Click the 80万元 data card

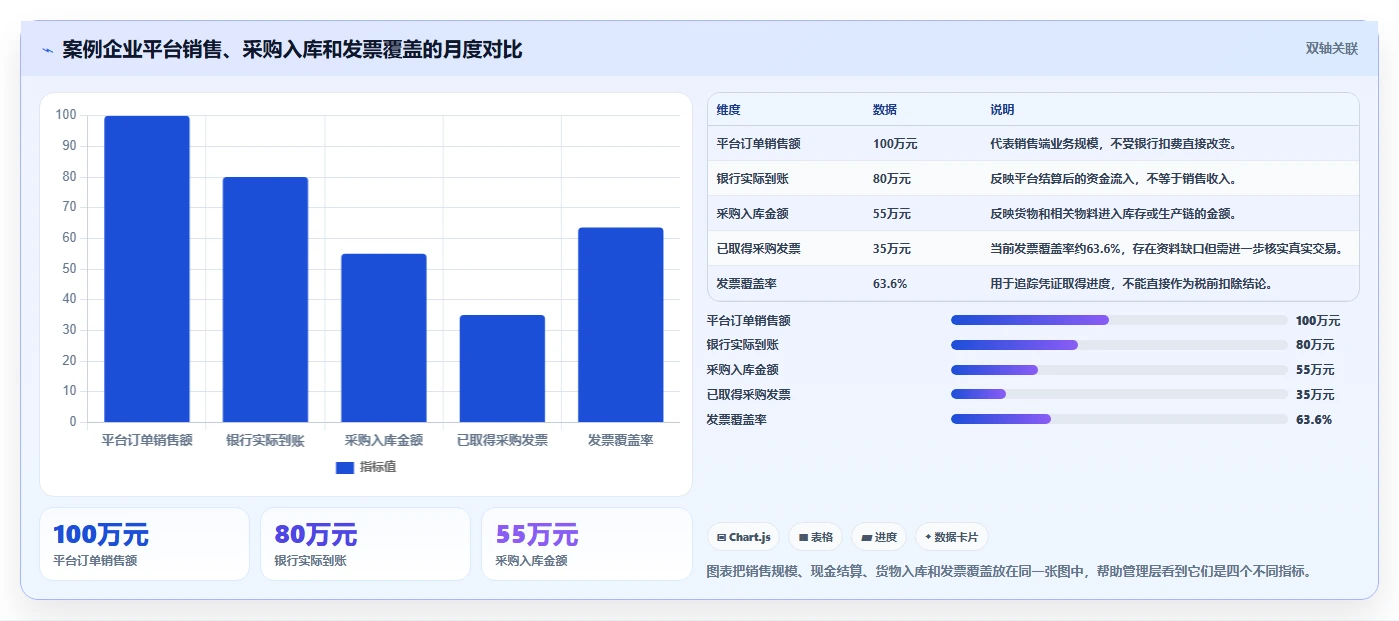[365, 544]
